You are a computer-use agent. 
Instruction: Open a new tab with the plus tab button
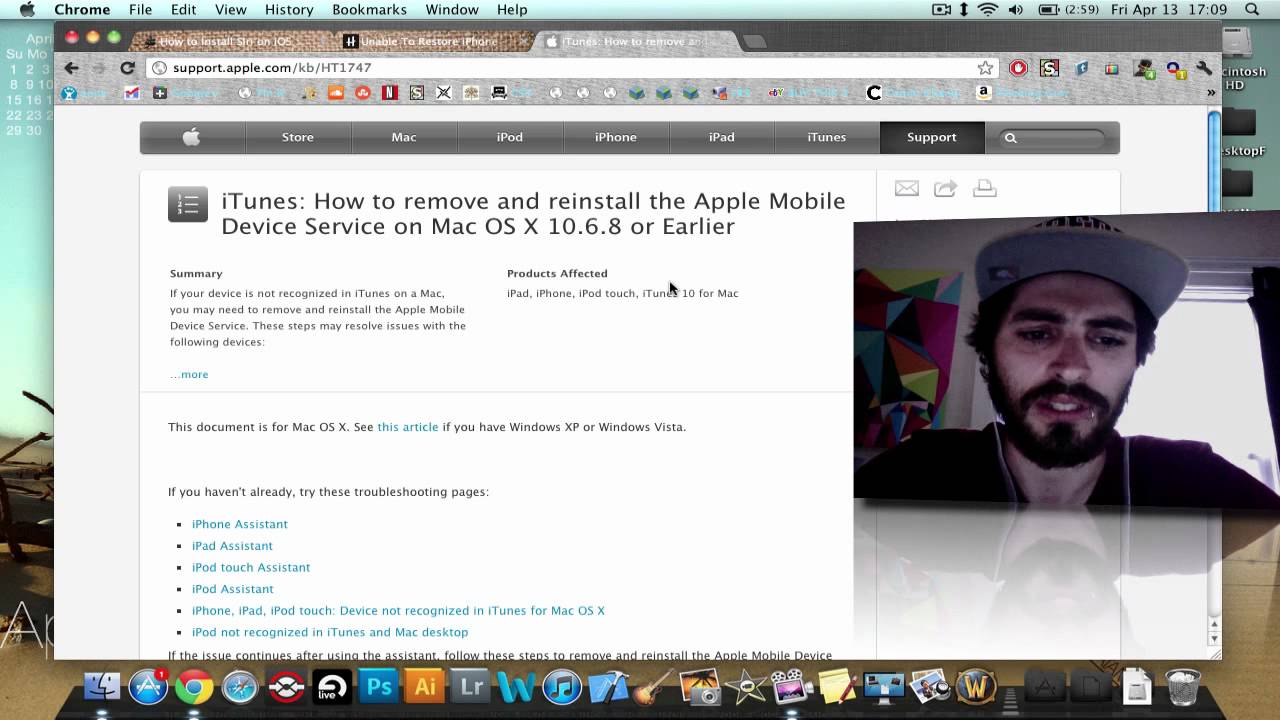pos(755,42)
